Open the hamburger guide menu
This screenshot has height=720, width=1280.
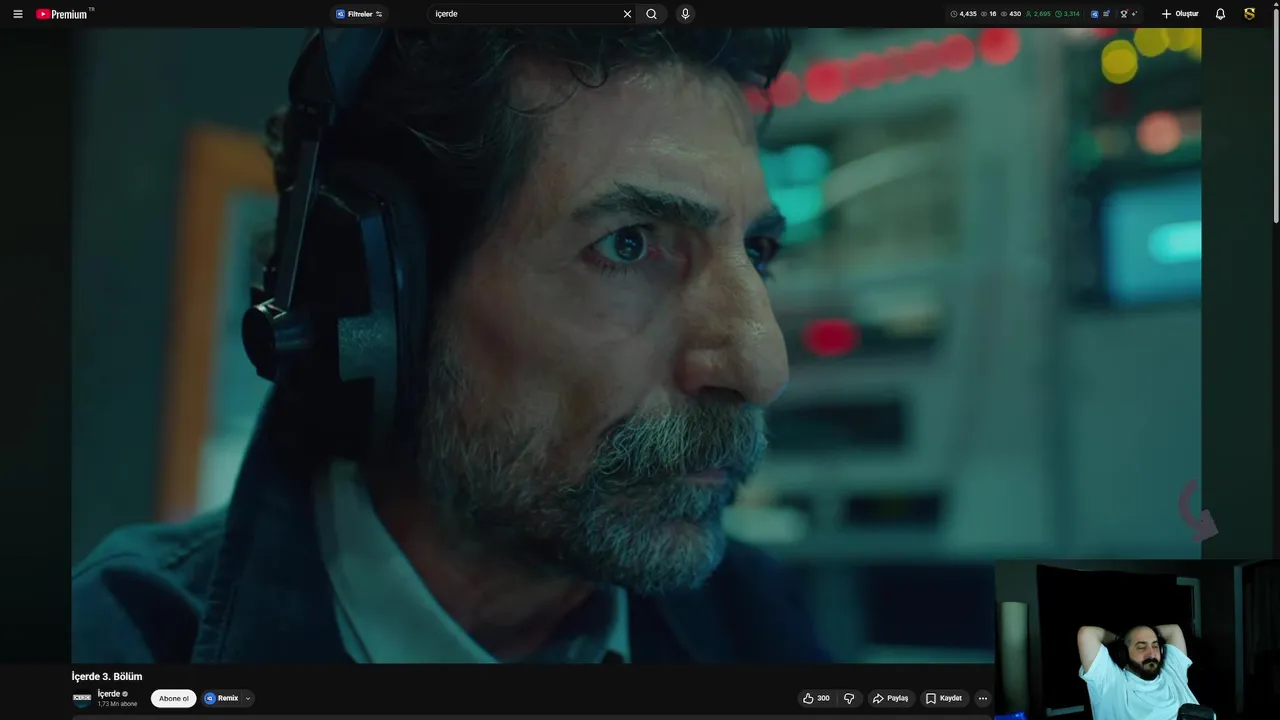coord(17,14)
